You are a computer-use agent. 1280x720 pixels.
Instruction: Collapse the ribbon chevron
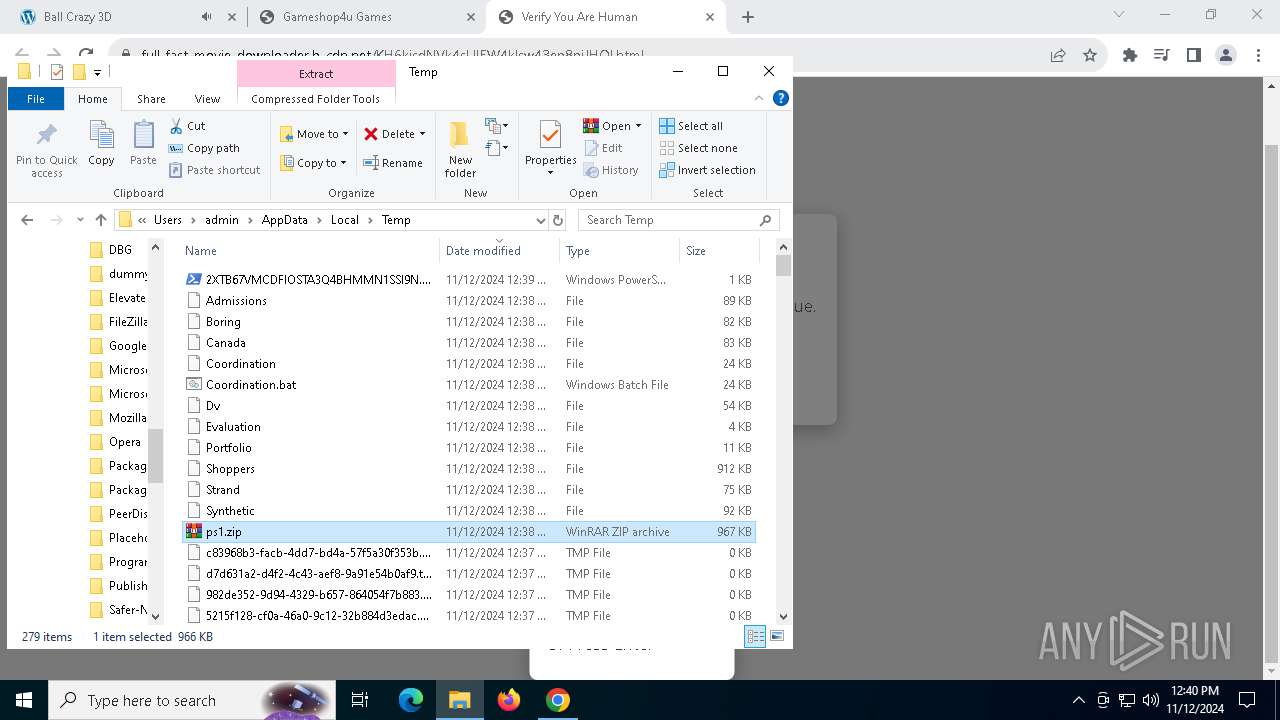tap(759, 98)
